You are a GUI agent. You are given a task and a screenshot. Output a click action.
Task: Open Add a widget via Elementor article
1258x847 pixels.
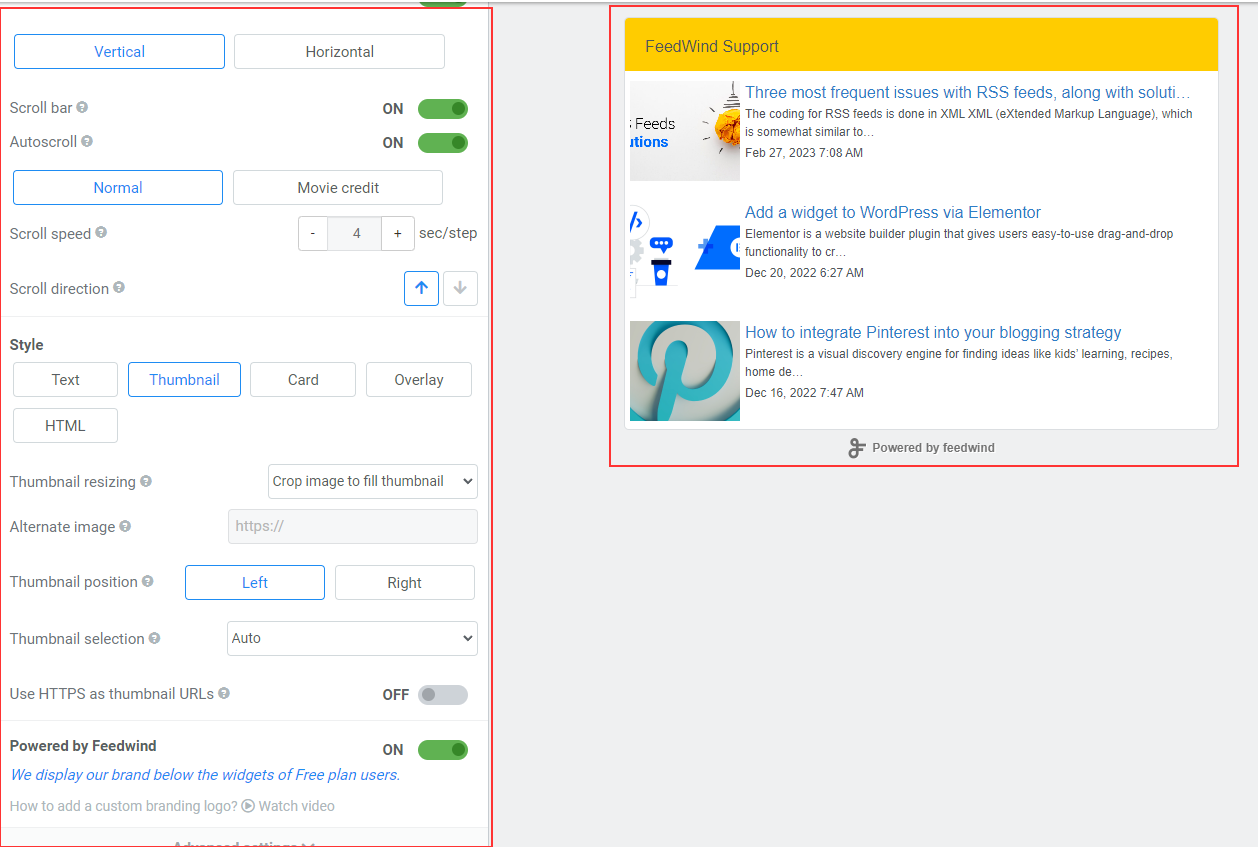click(893, 212)
